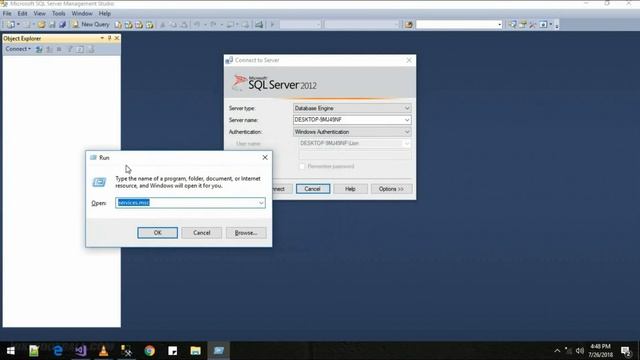640x360 pixels.
Task: Expand the Server type dropdown
Action: click(x=407, y=108)
